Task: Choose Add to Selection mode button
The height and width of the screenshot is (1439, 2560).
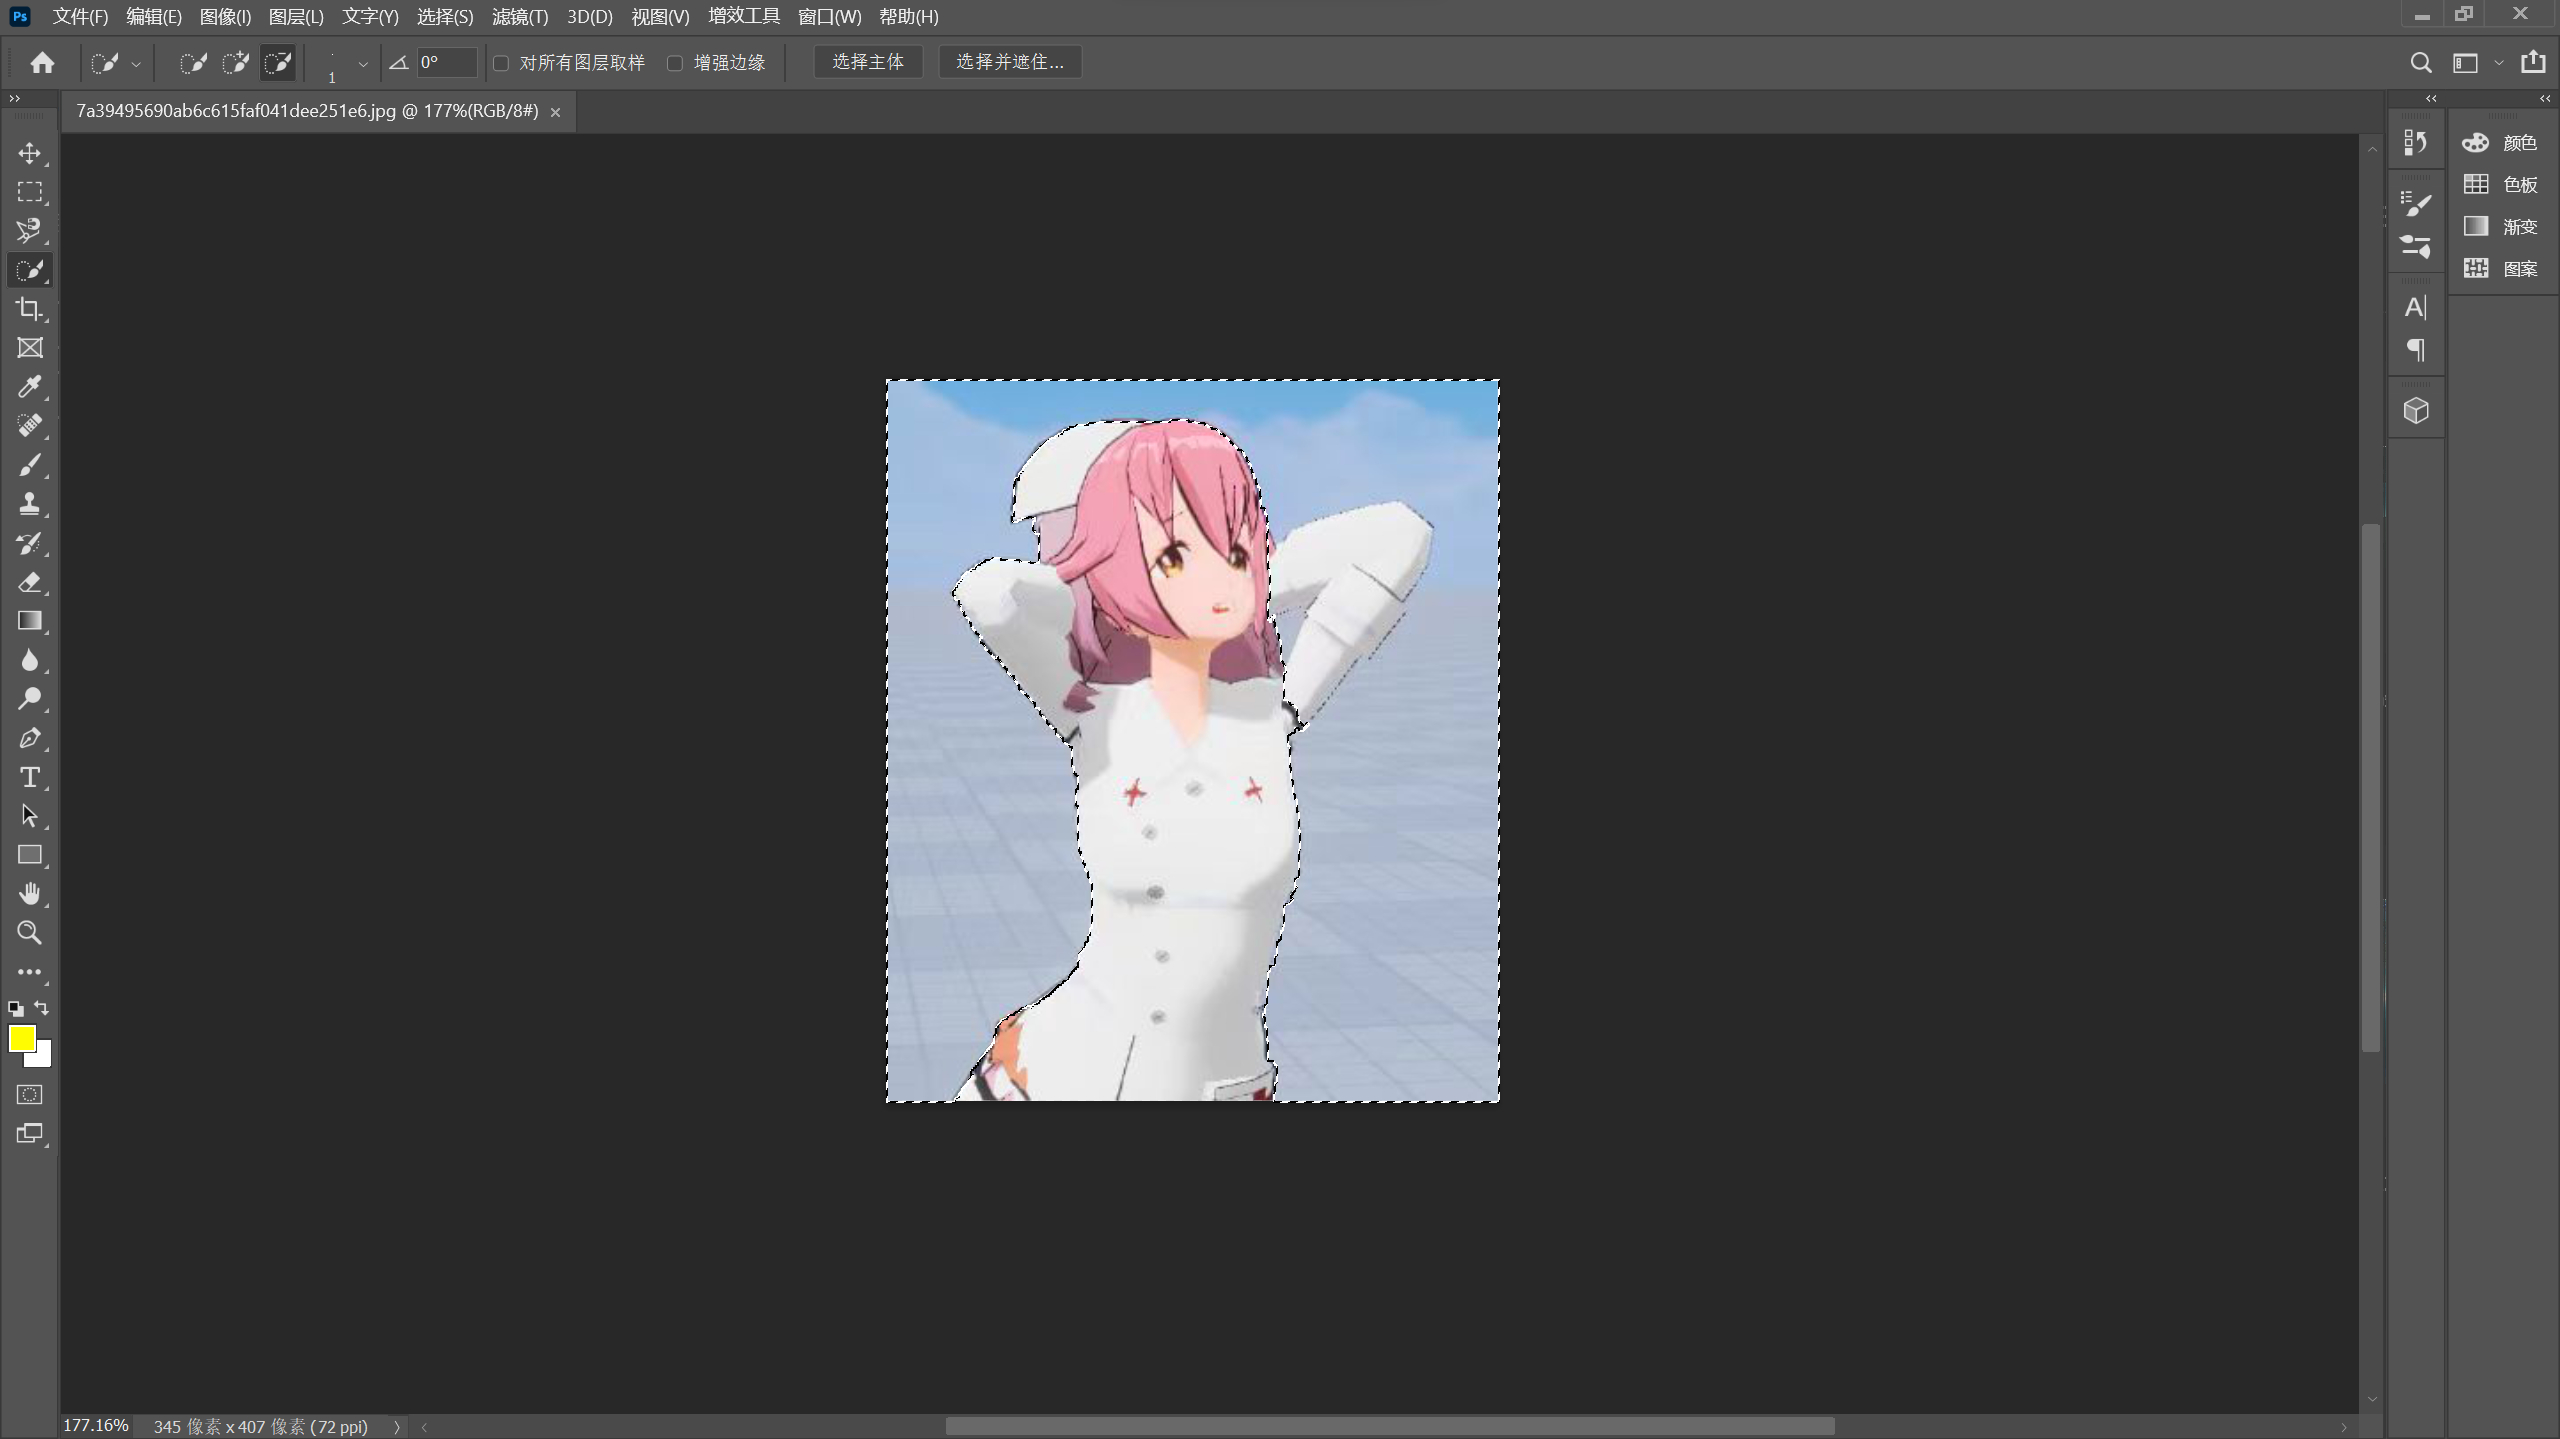Action: tap(236, 63)
